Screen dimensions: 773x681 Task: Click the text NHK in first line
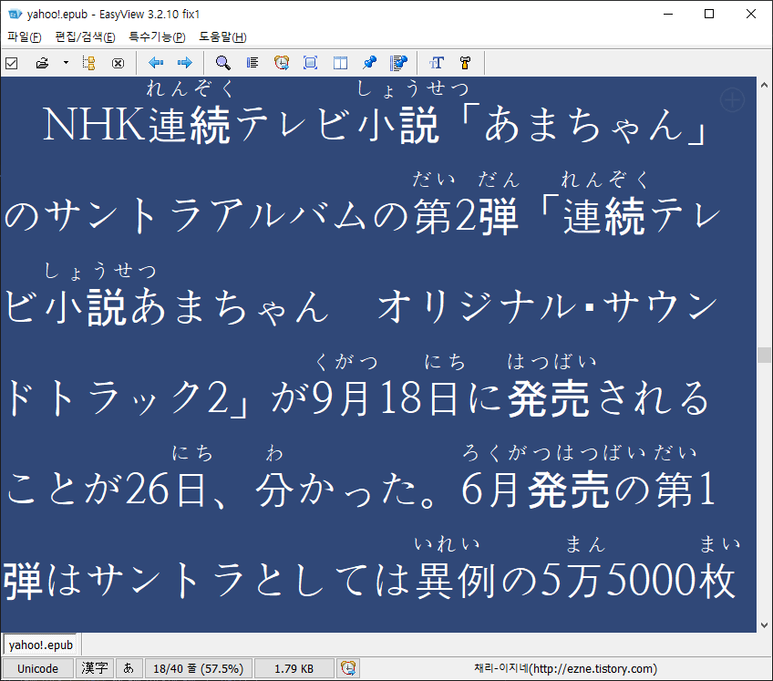[x=94, y=125]
